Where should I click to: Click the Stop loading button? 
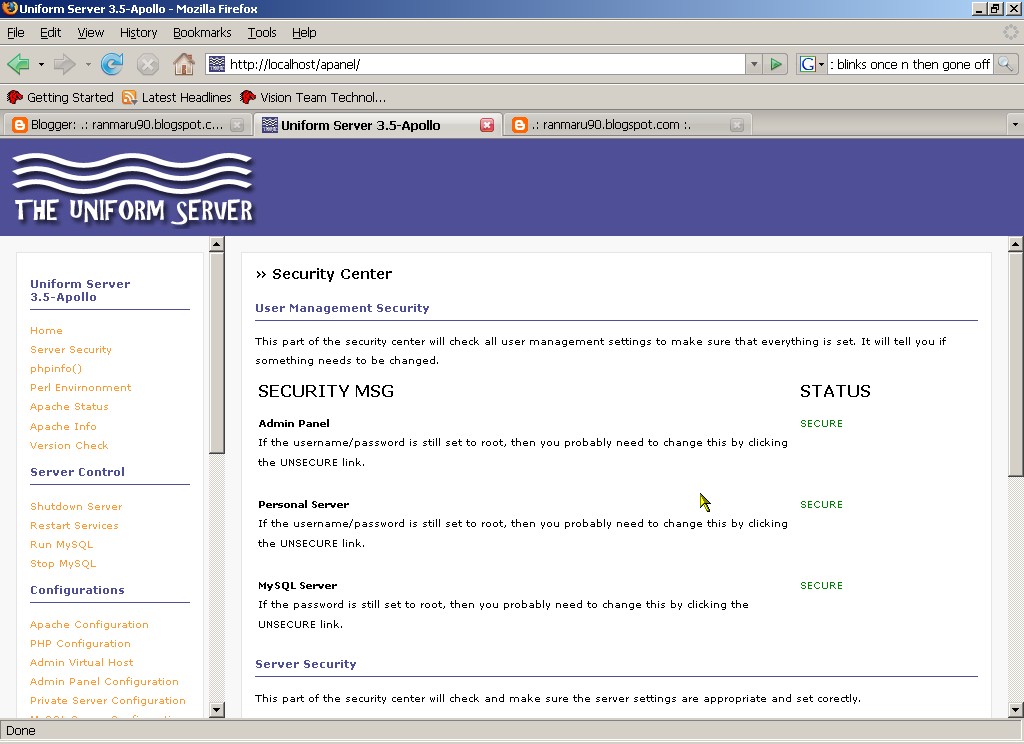tap(148, 64)
